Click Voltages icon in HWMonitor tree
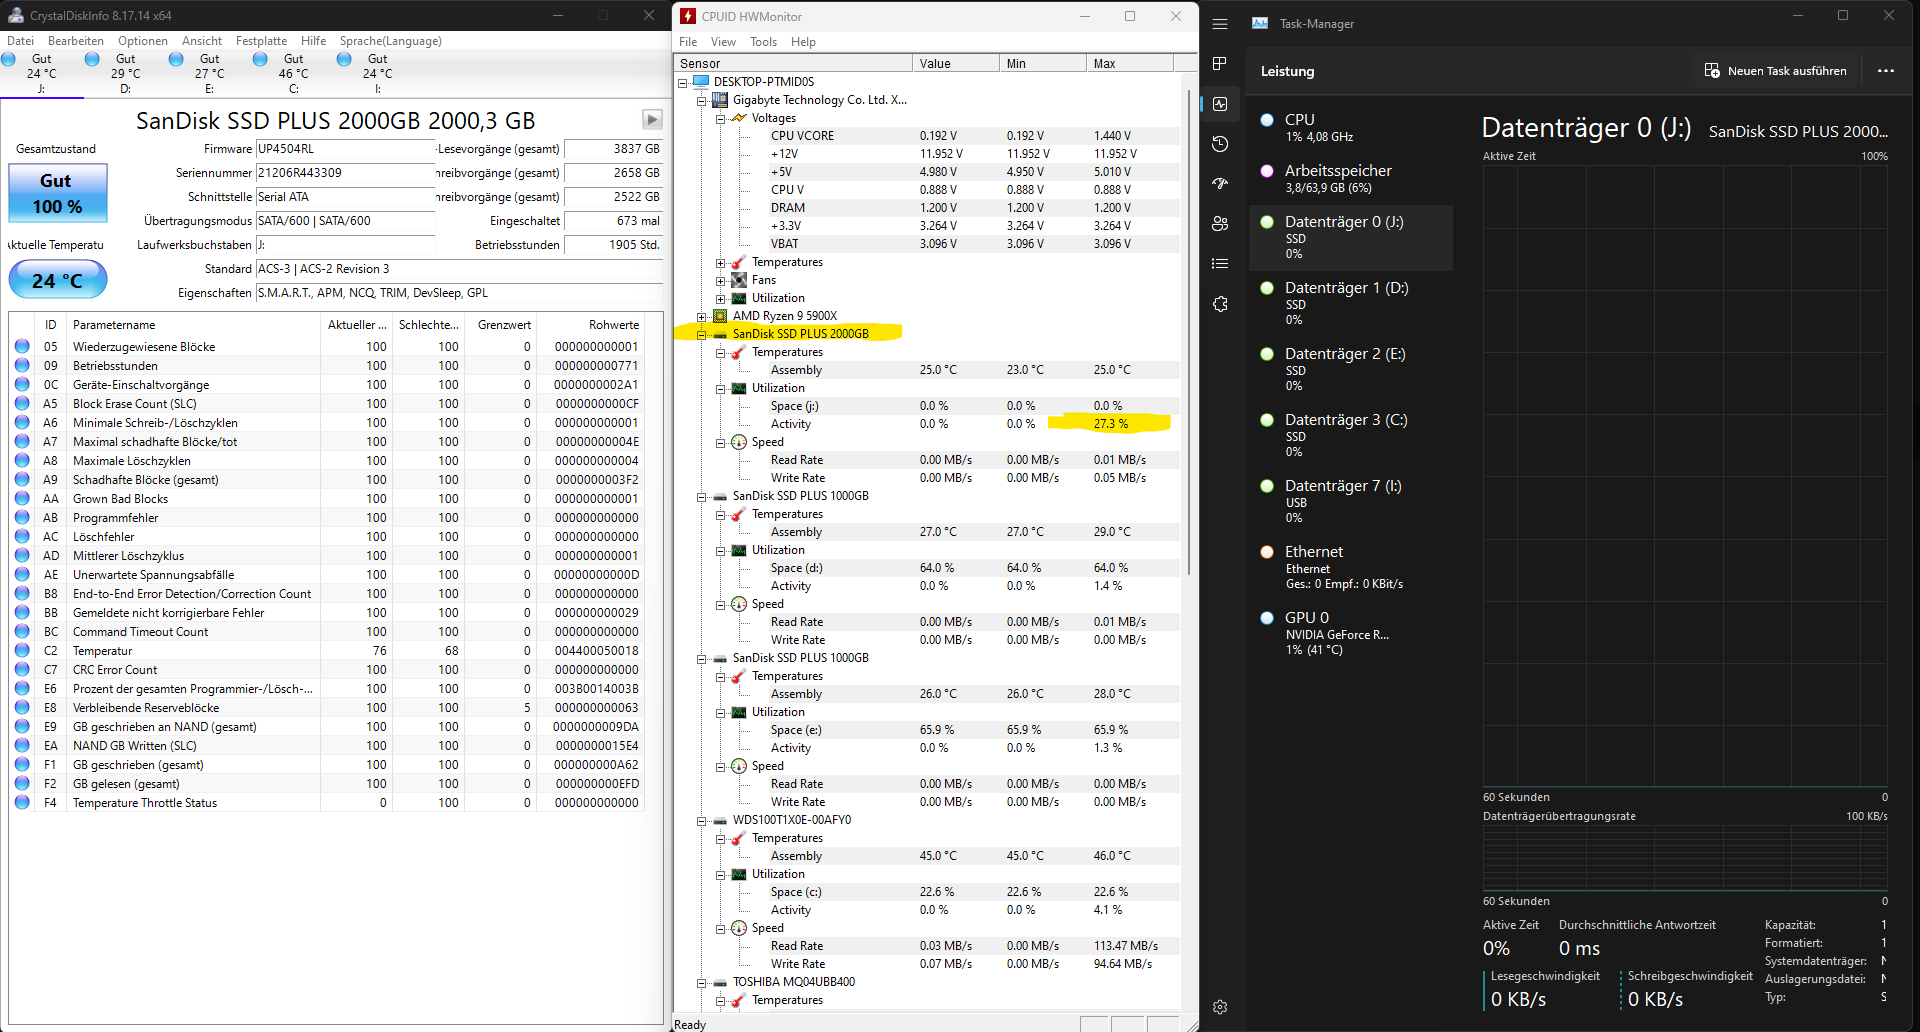The image size is (1920, 1032). pos(739,118)
